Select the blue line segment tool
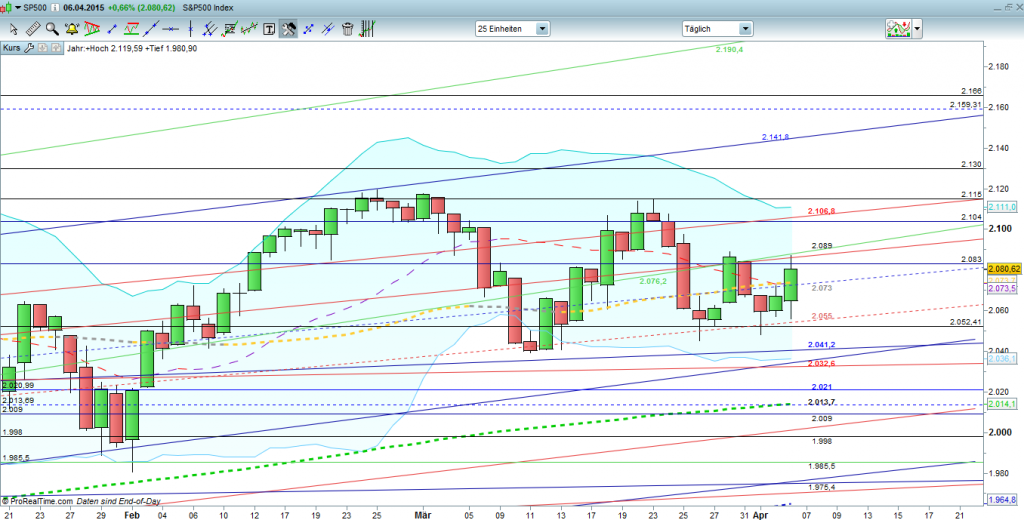Viewport: 1024px width, 520px height. point(112,29)
